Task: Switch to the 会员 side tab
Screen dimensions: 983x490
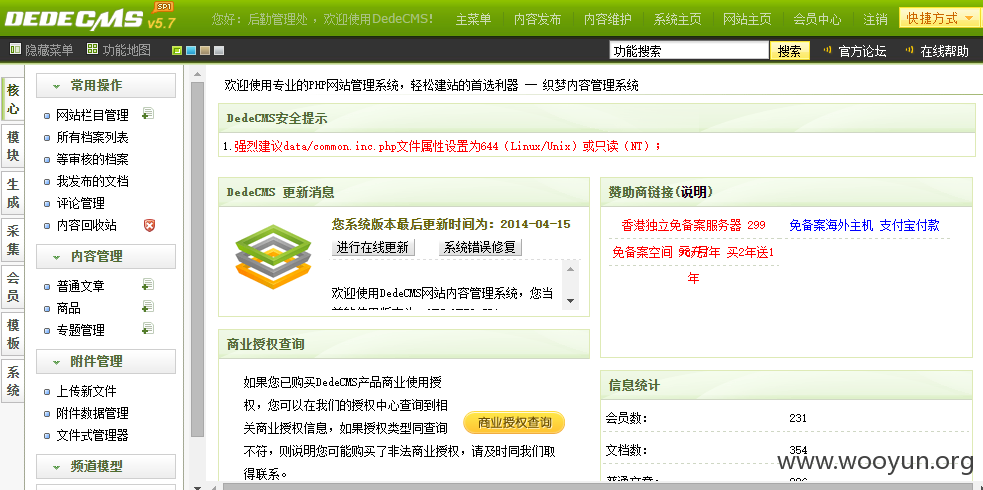Action: tap(13, 288)
